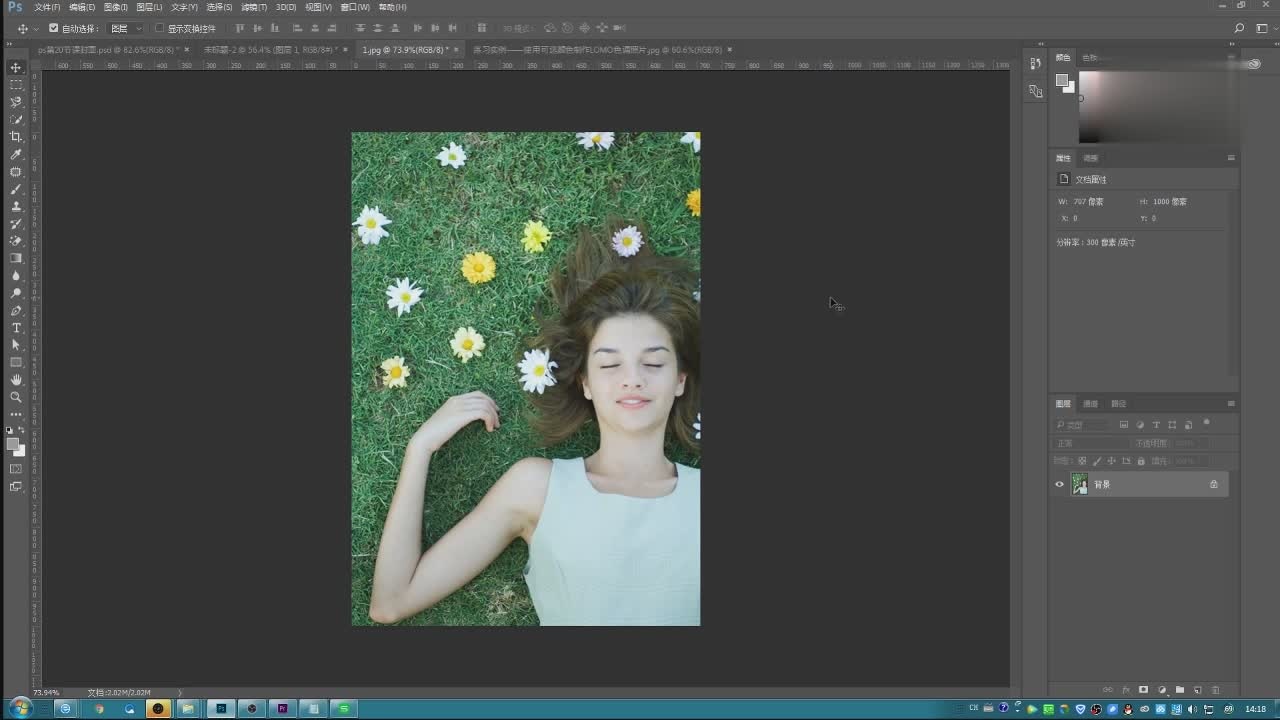Screen dimensions: 1280x720
Task: Toggle 自动选择 auto-select checkbox
Action: [x=54, y=28]
